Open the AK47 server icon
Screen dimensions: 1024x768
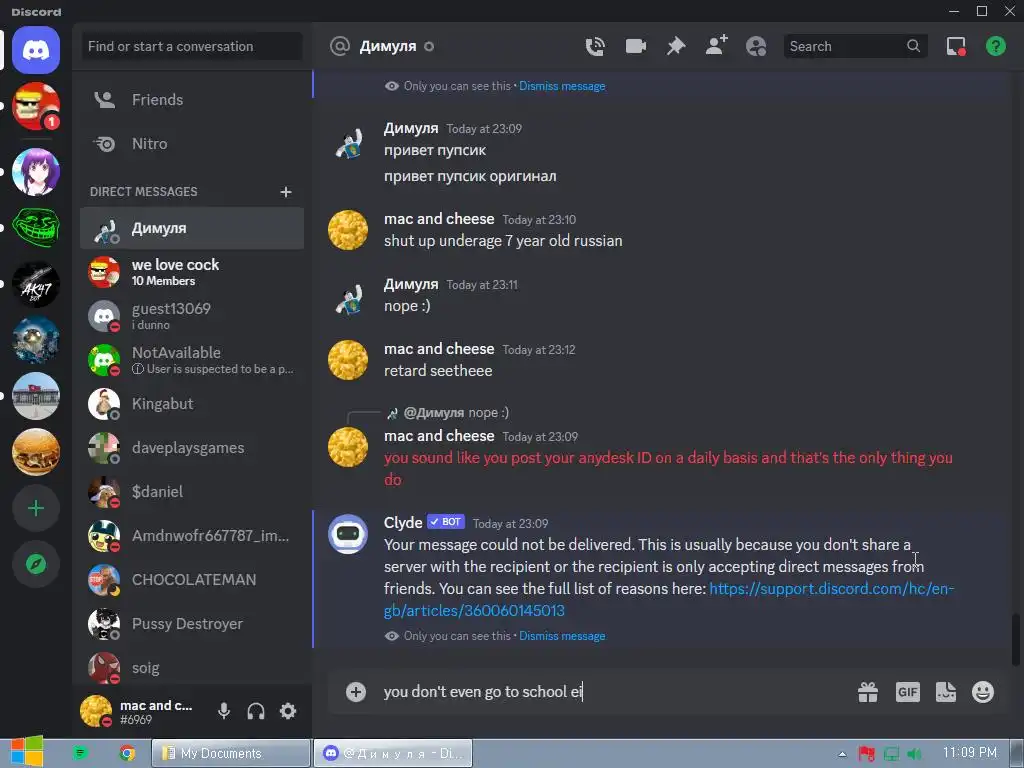pyautogui.click(x=36, y=284)
